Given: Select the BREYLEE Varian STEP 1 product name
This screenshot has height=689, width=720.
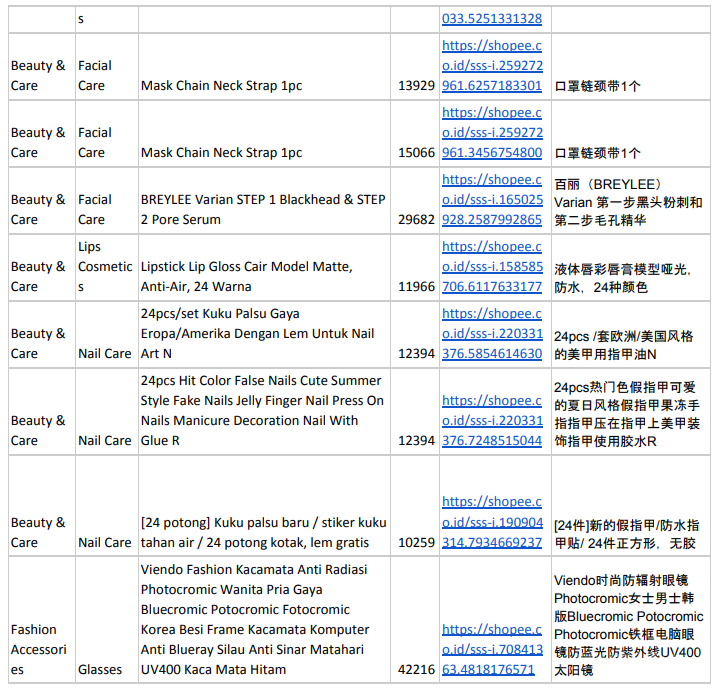Looking at the screenshot, I should click(263, 209).
